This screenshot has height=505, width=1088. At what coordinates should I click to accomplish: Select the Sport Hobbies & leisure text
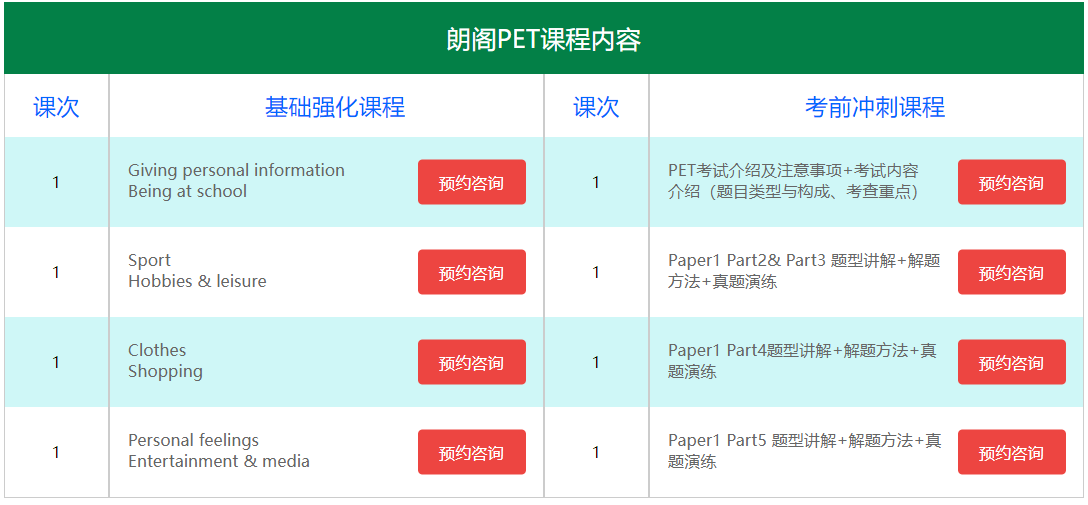tap(197, 271)
